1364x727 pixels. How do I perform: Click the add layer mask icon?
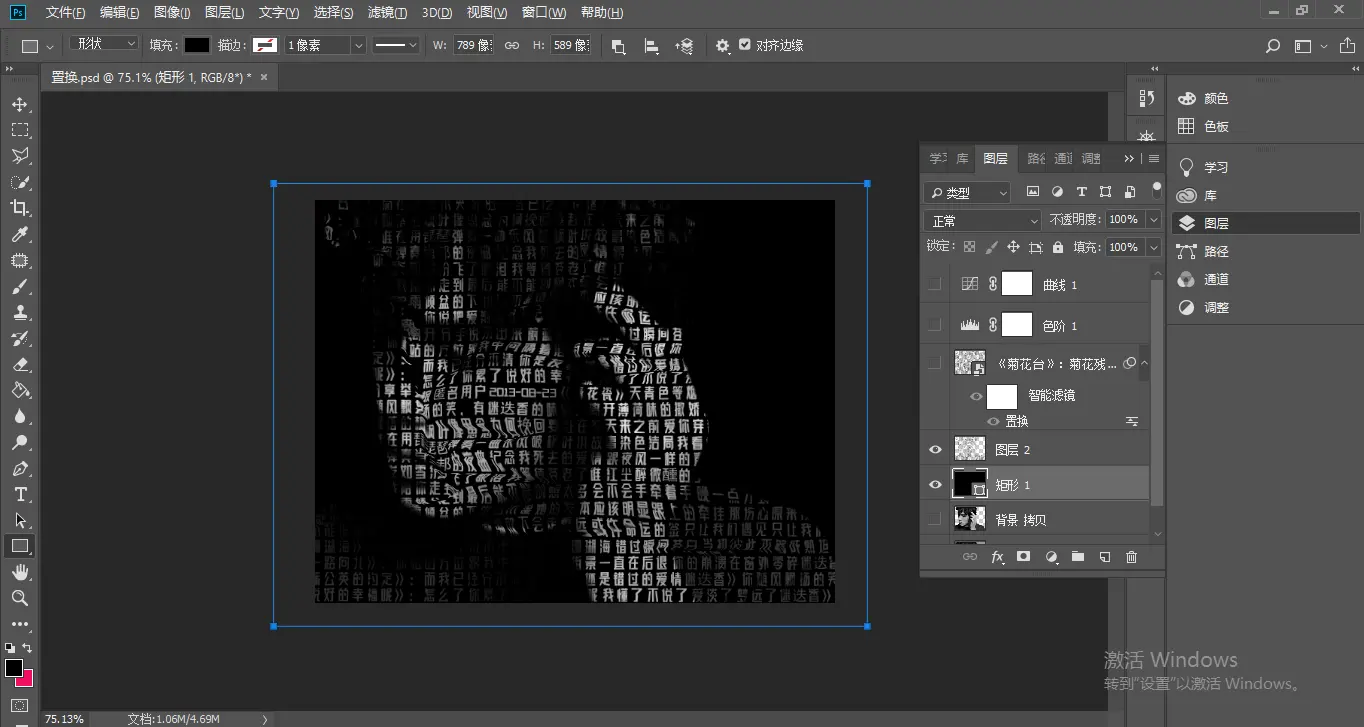1023,557
